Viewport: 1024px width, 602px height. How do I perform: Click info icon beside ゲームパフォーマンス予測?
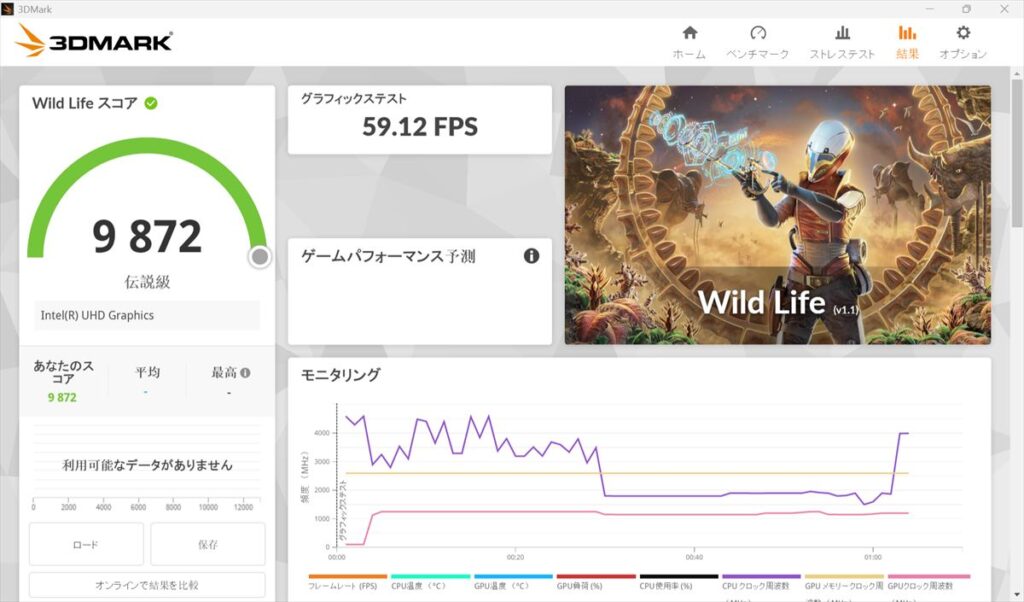pyautogui.click(x=531, y=256)
